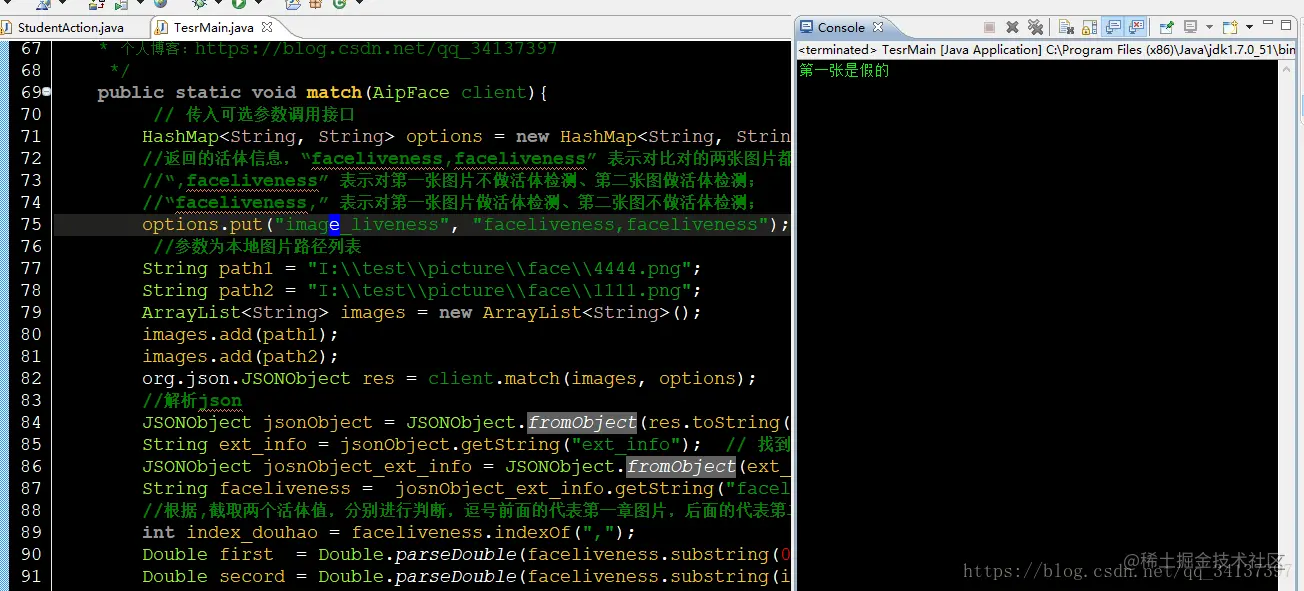Collapse the match method at line 69

coord(47,92)
